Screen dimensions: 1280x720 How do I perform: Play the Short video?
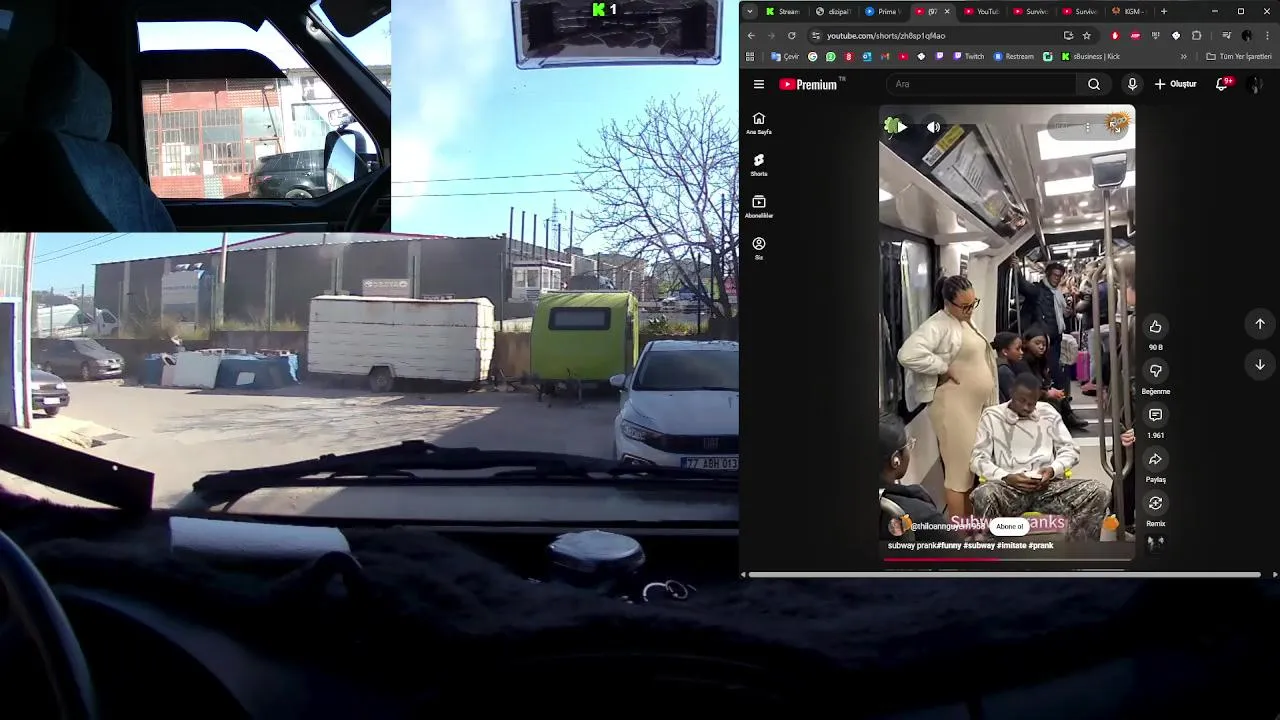[901, 127]
